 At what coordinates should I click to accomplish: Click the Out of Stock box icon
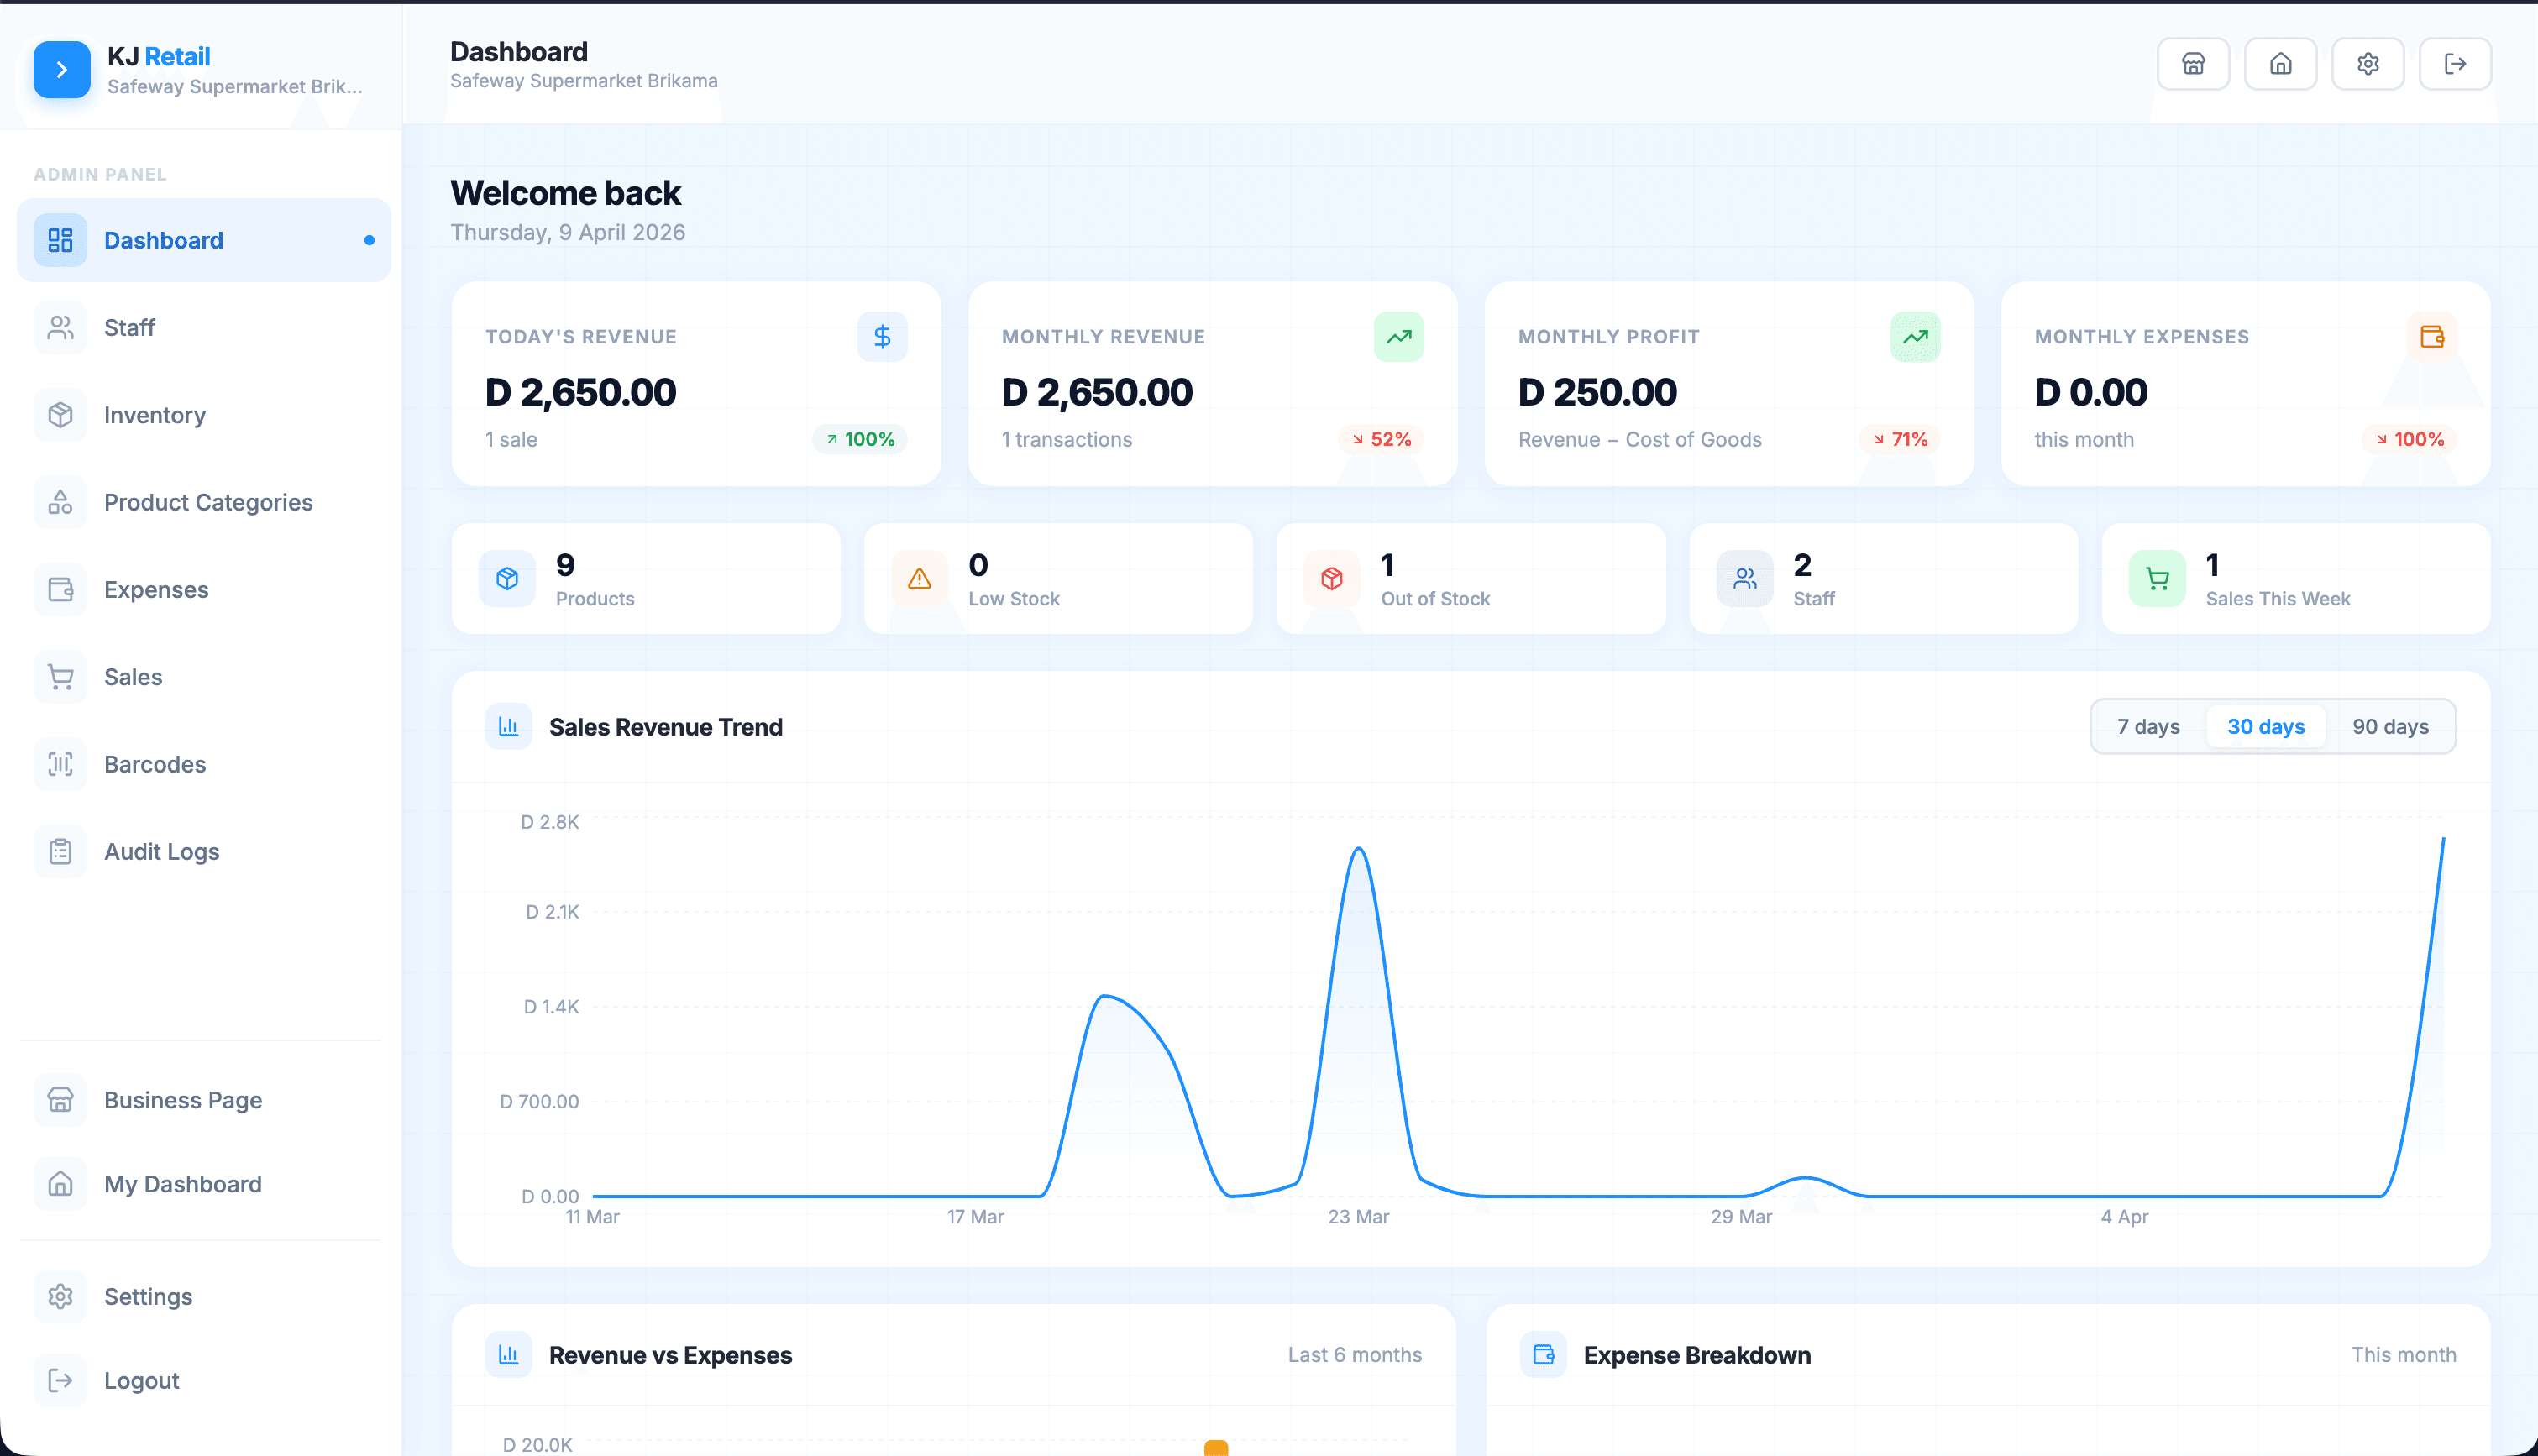[x=1331, y=579]
